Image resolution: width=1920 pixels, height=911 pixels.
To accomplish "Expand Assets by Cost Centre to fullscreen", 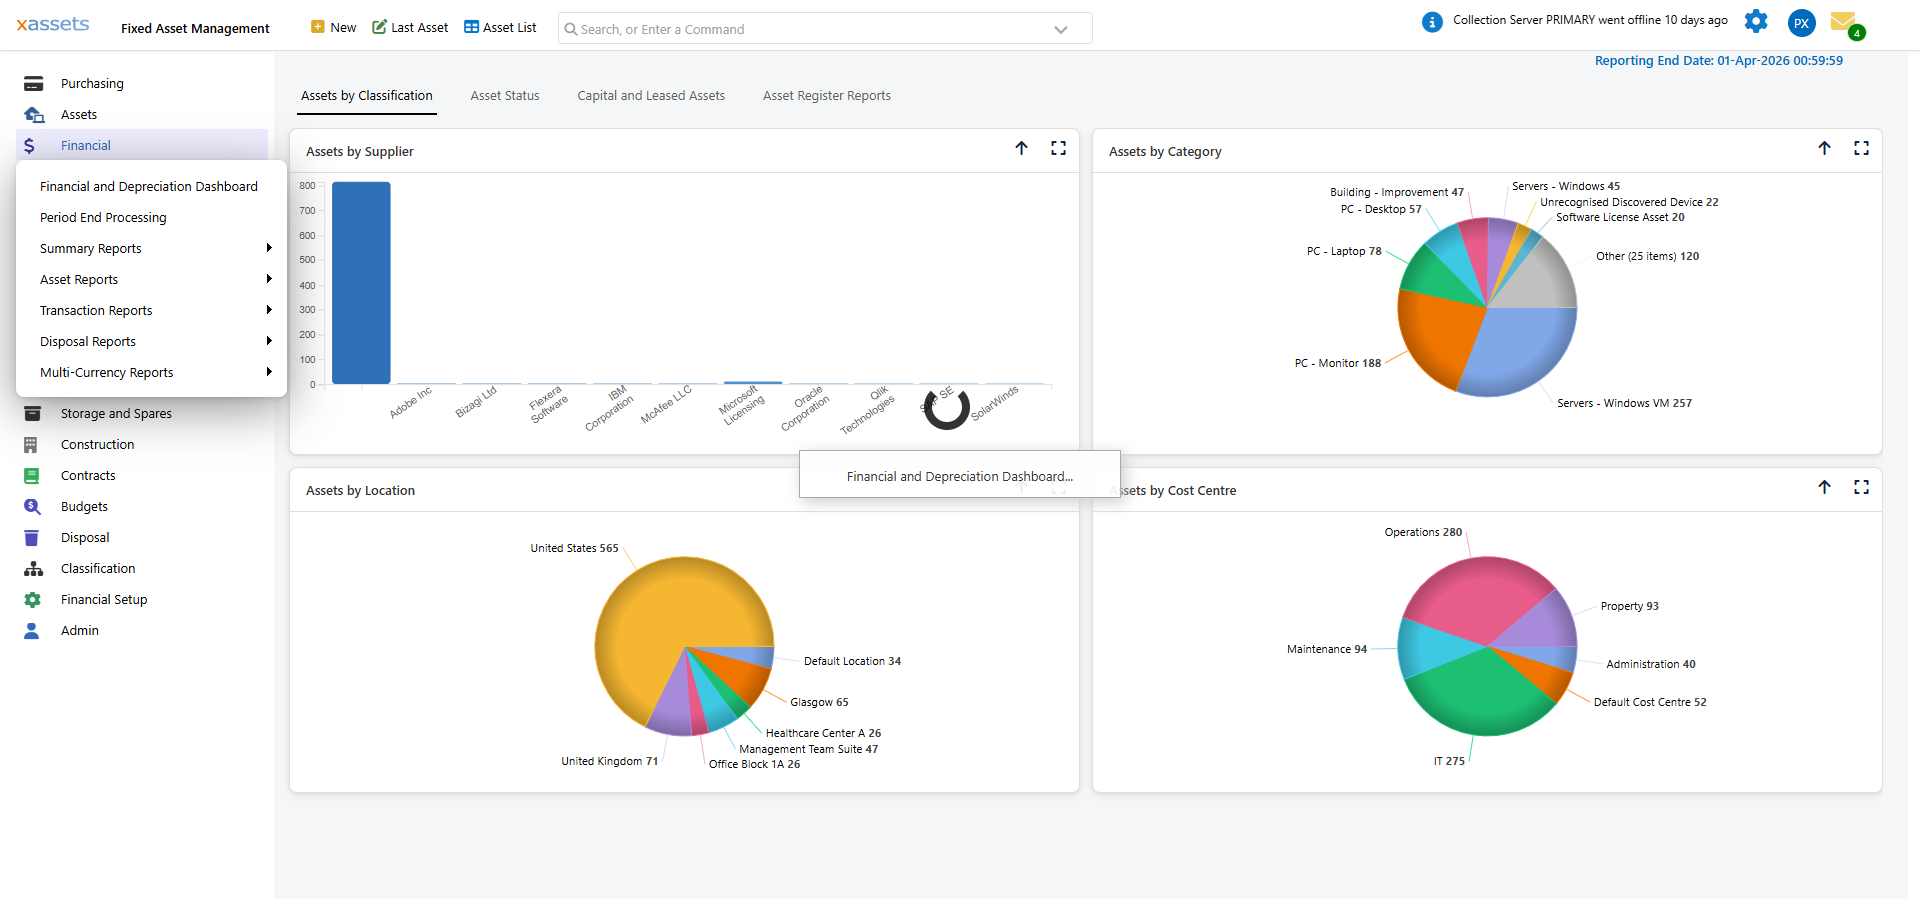I will (1861, 487).
